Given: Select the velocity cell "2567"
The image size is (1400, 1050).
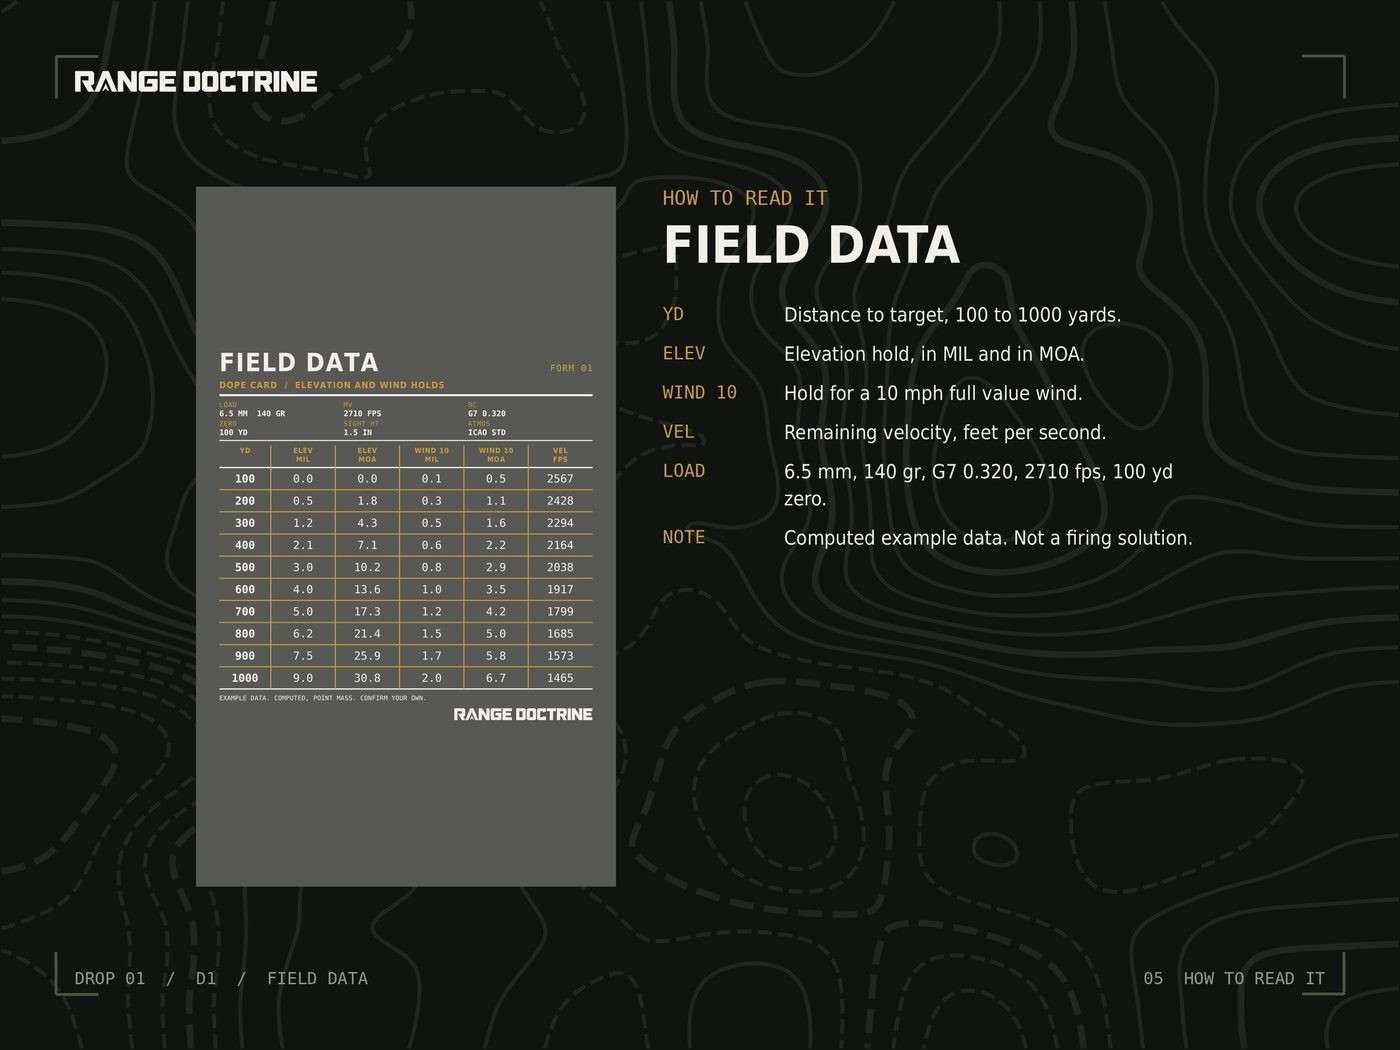Looking at the screenshot, I should coord(560,479).
